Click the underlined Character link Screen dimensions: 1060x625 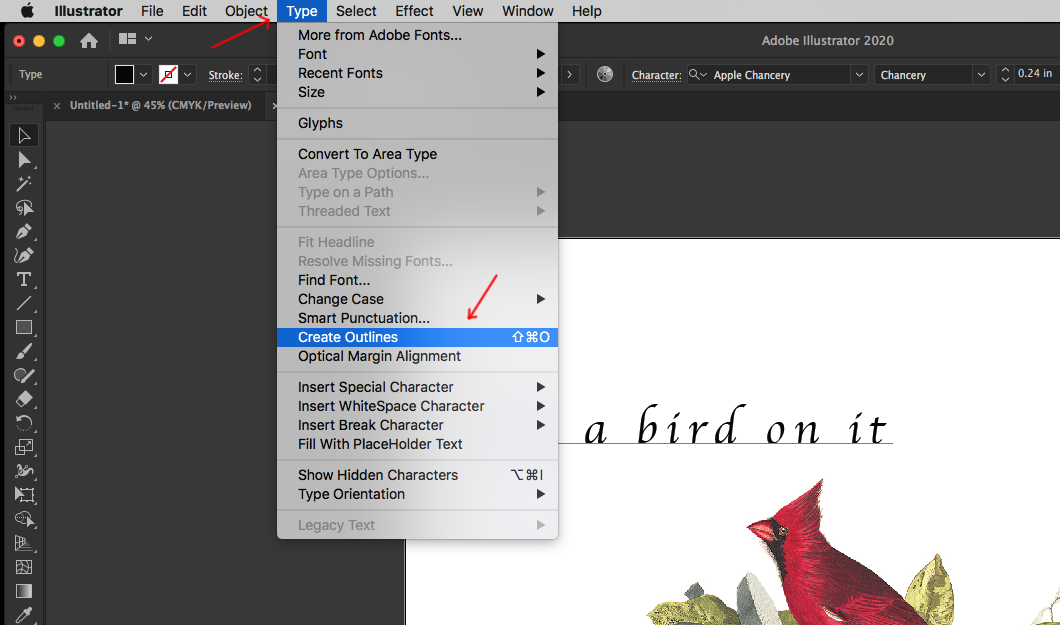[x=655, y=74]
